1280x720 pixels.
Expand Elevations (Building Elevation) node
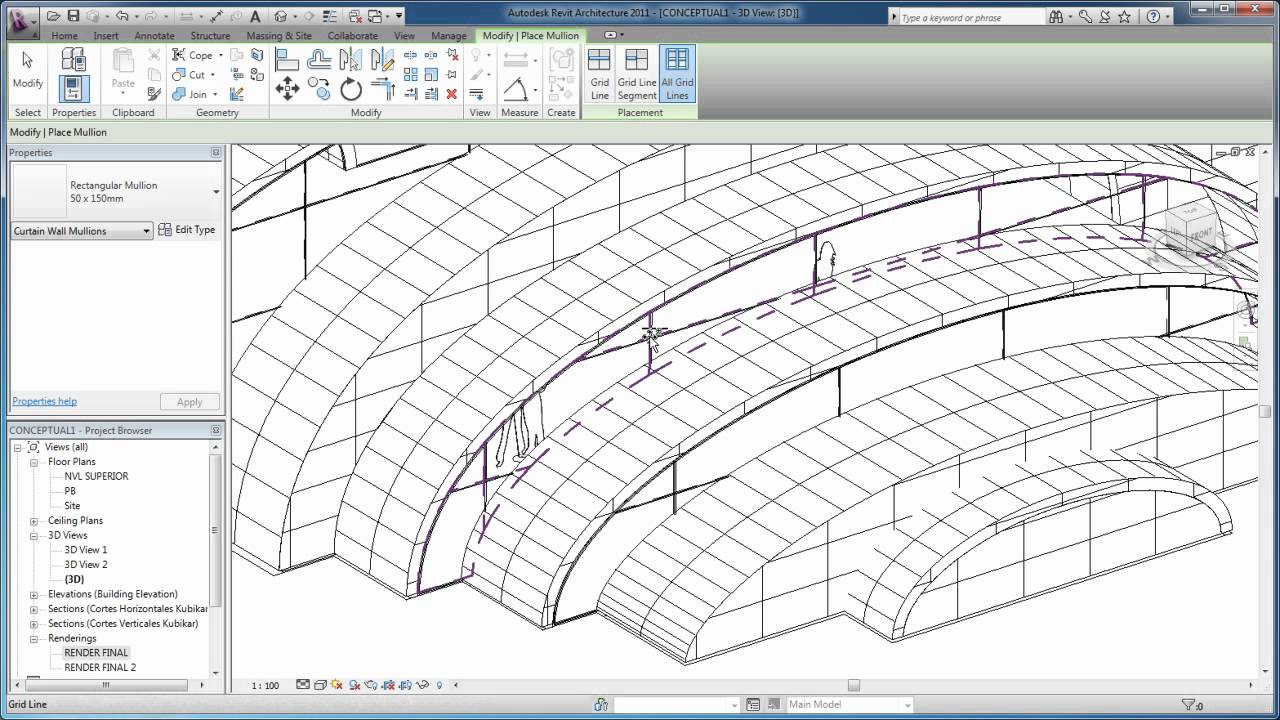click(x=34, y=594)
